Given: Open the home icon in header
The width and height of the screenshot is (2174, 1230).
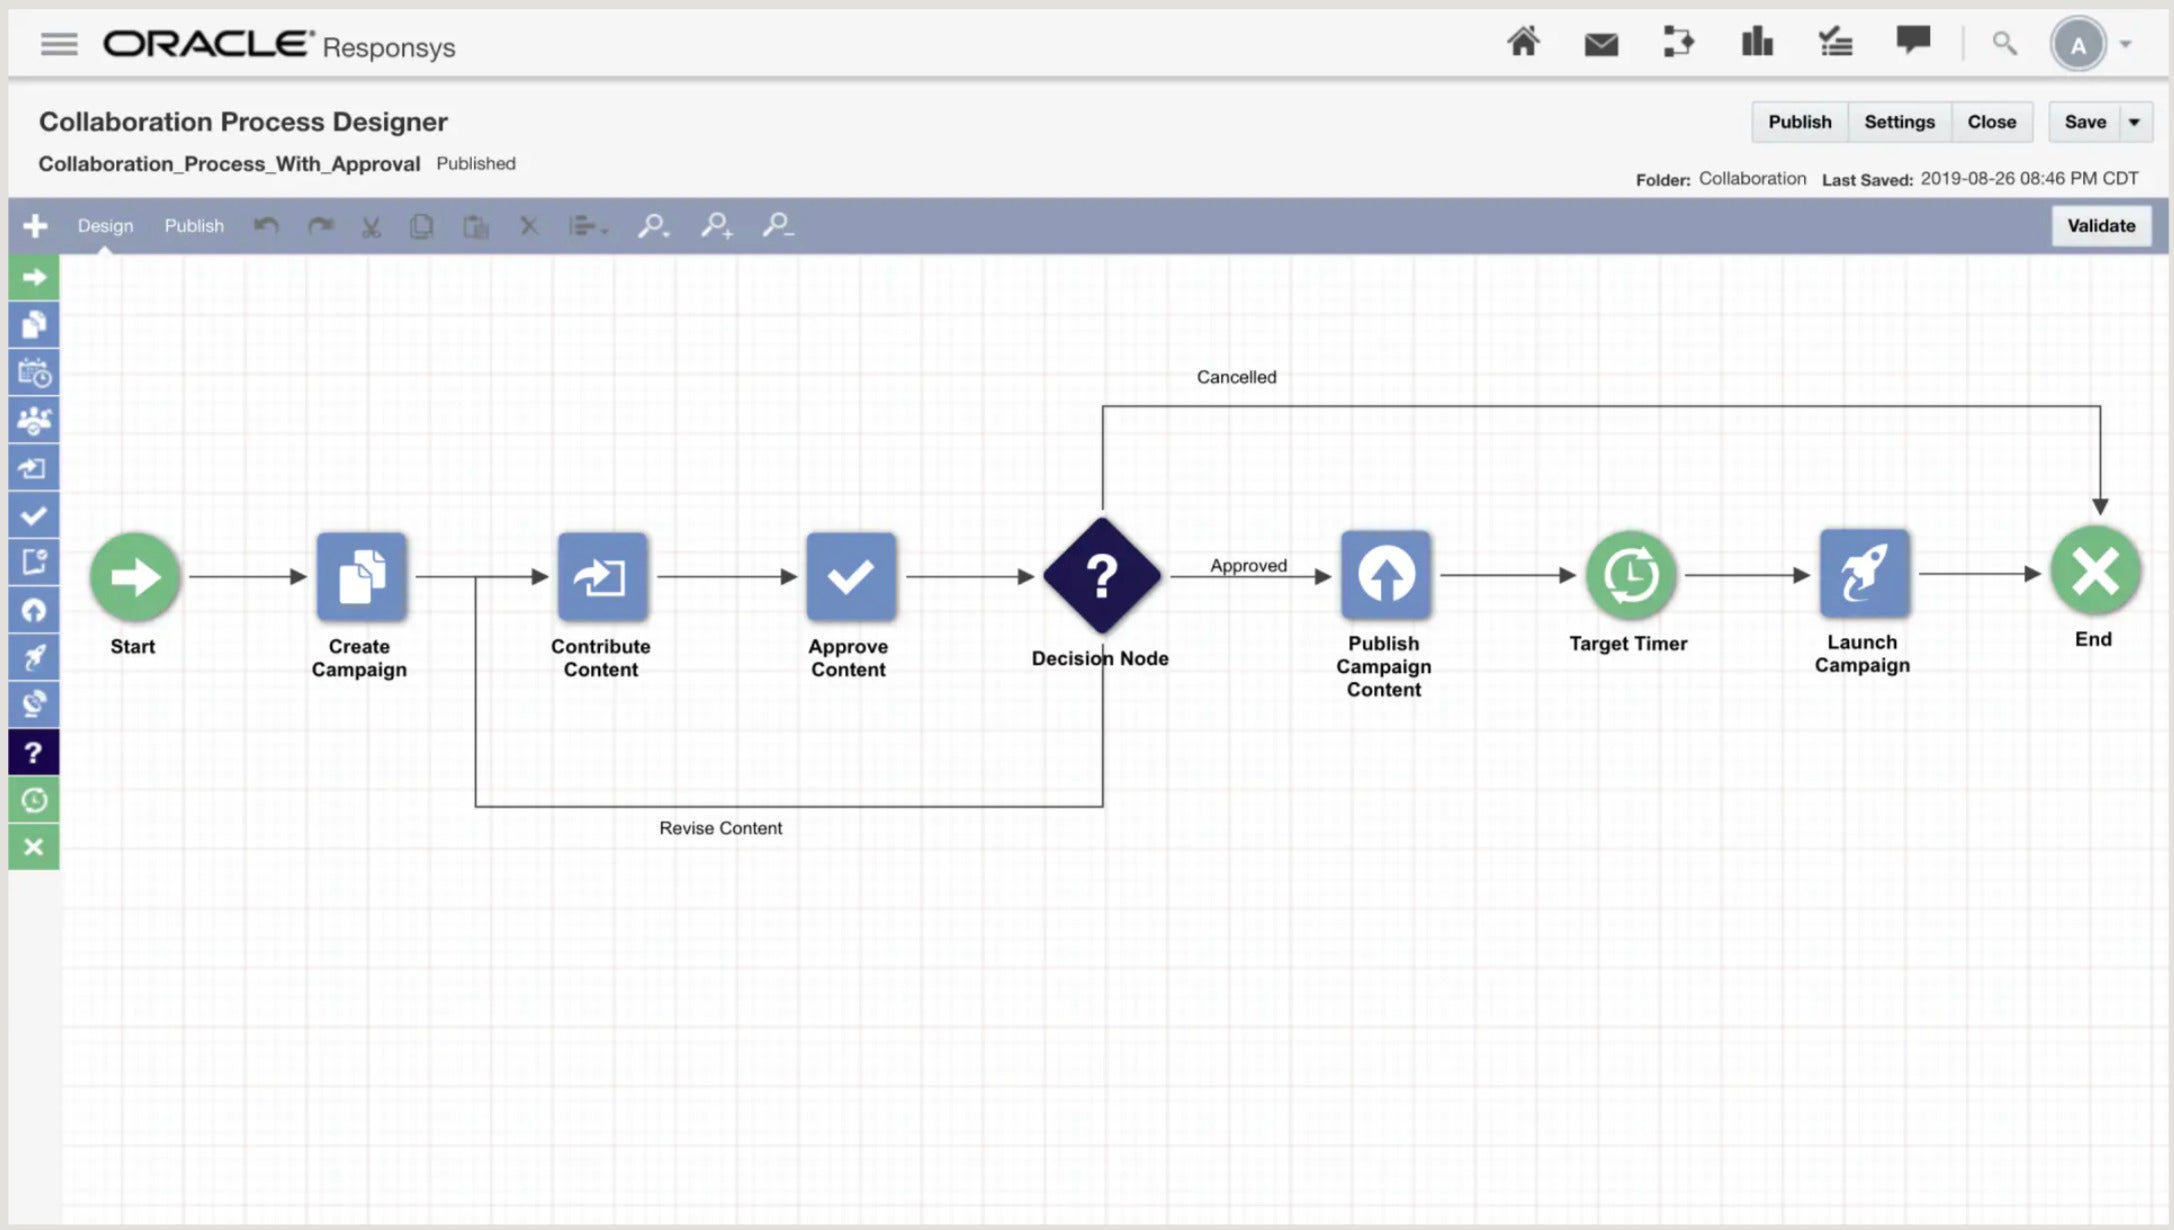Looking at the screenshot, I should pos(1522,43).
